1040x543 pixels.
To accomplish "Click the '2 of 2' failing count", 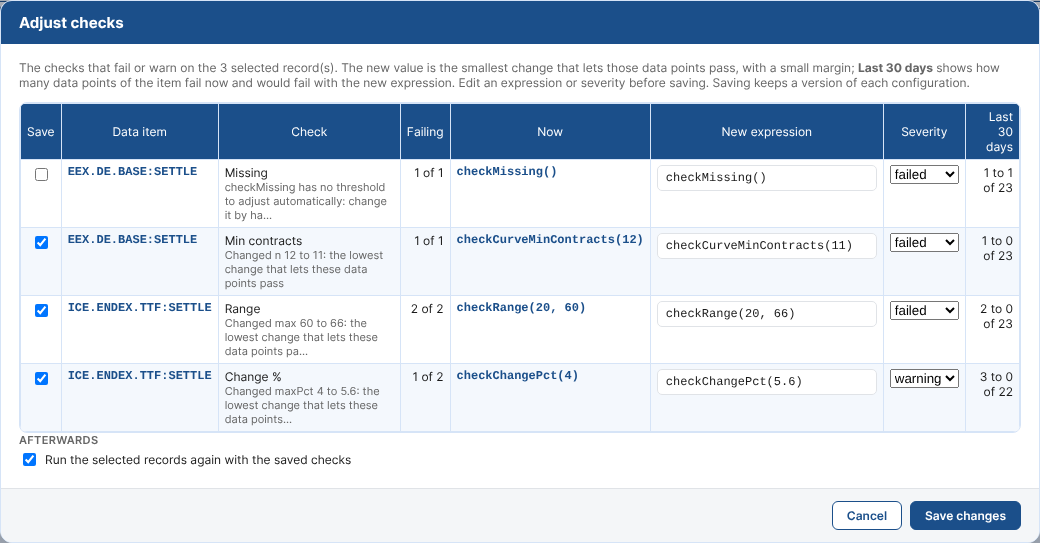I will click(427, 309).
